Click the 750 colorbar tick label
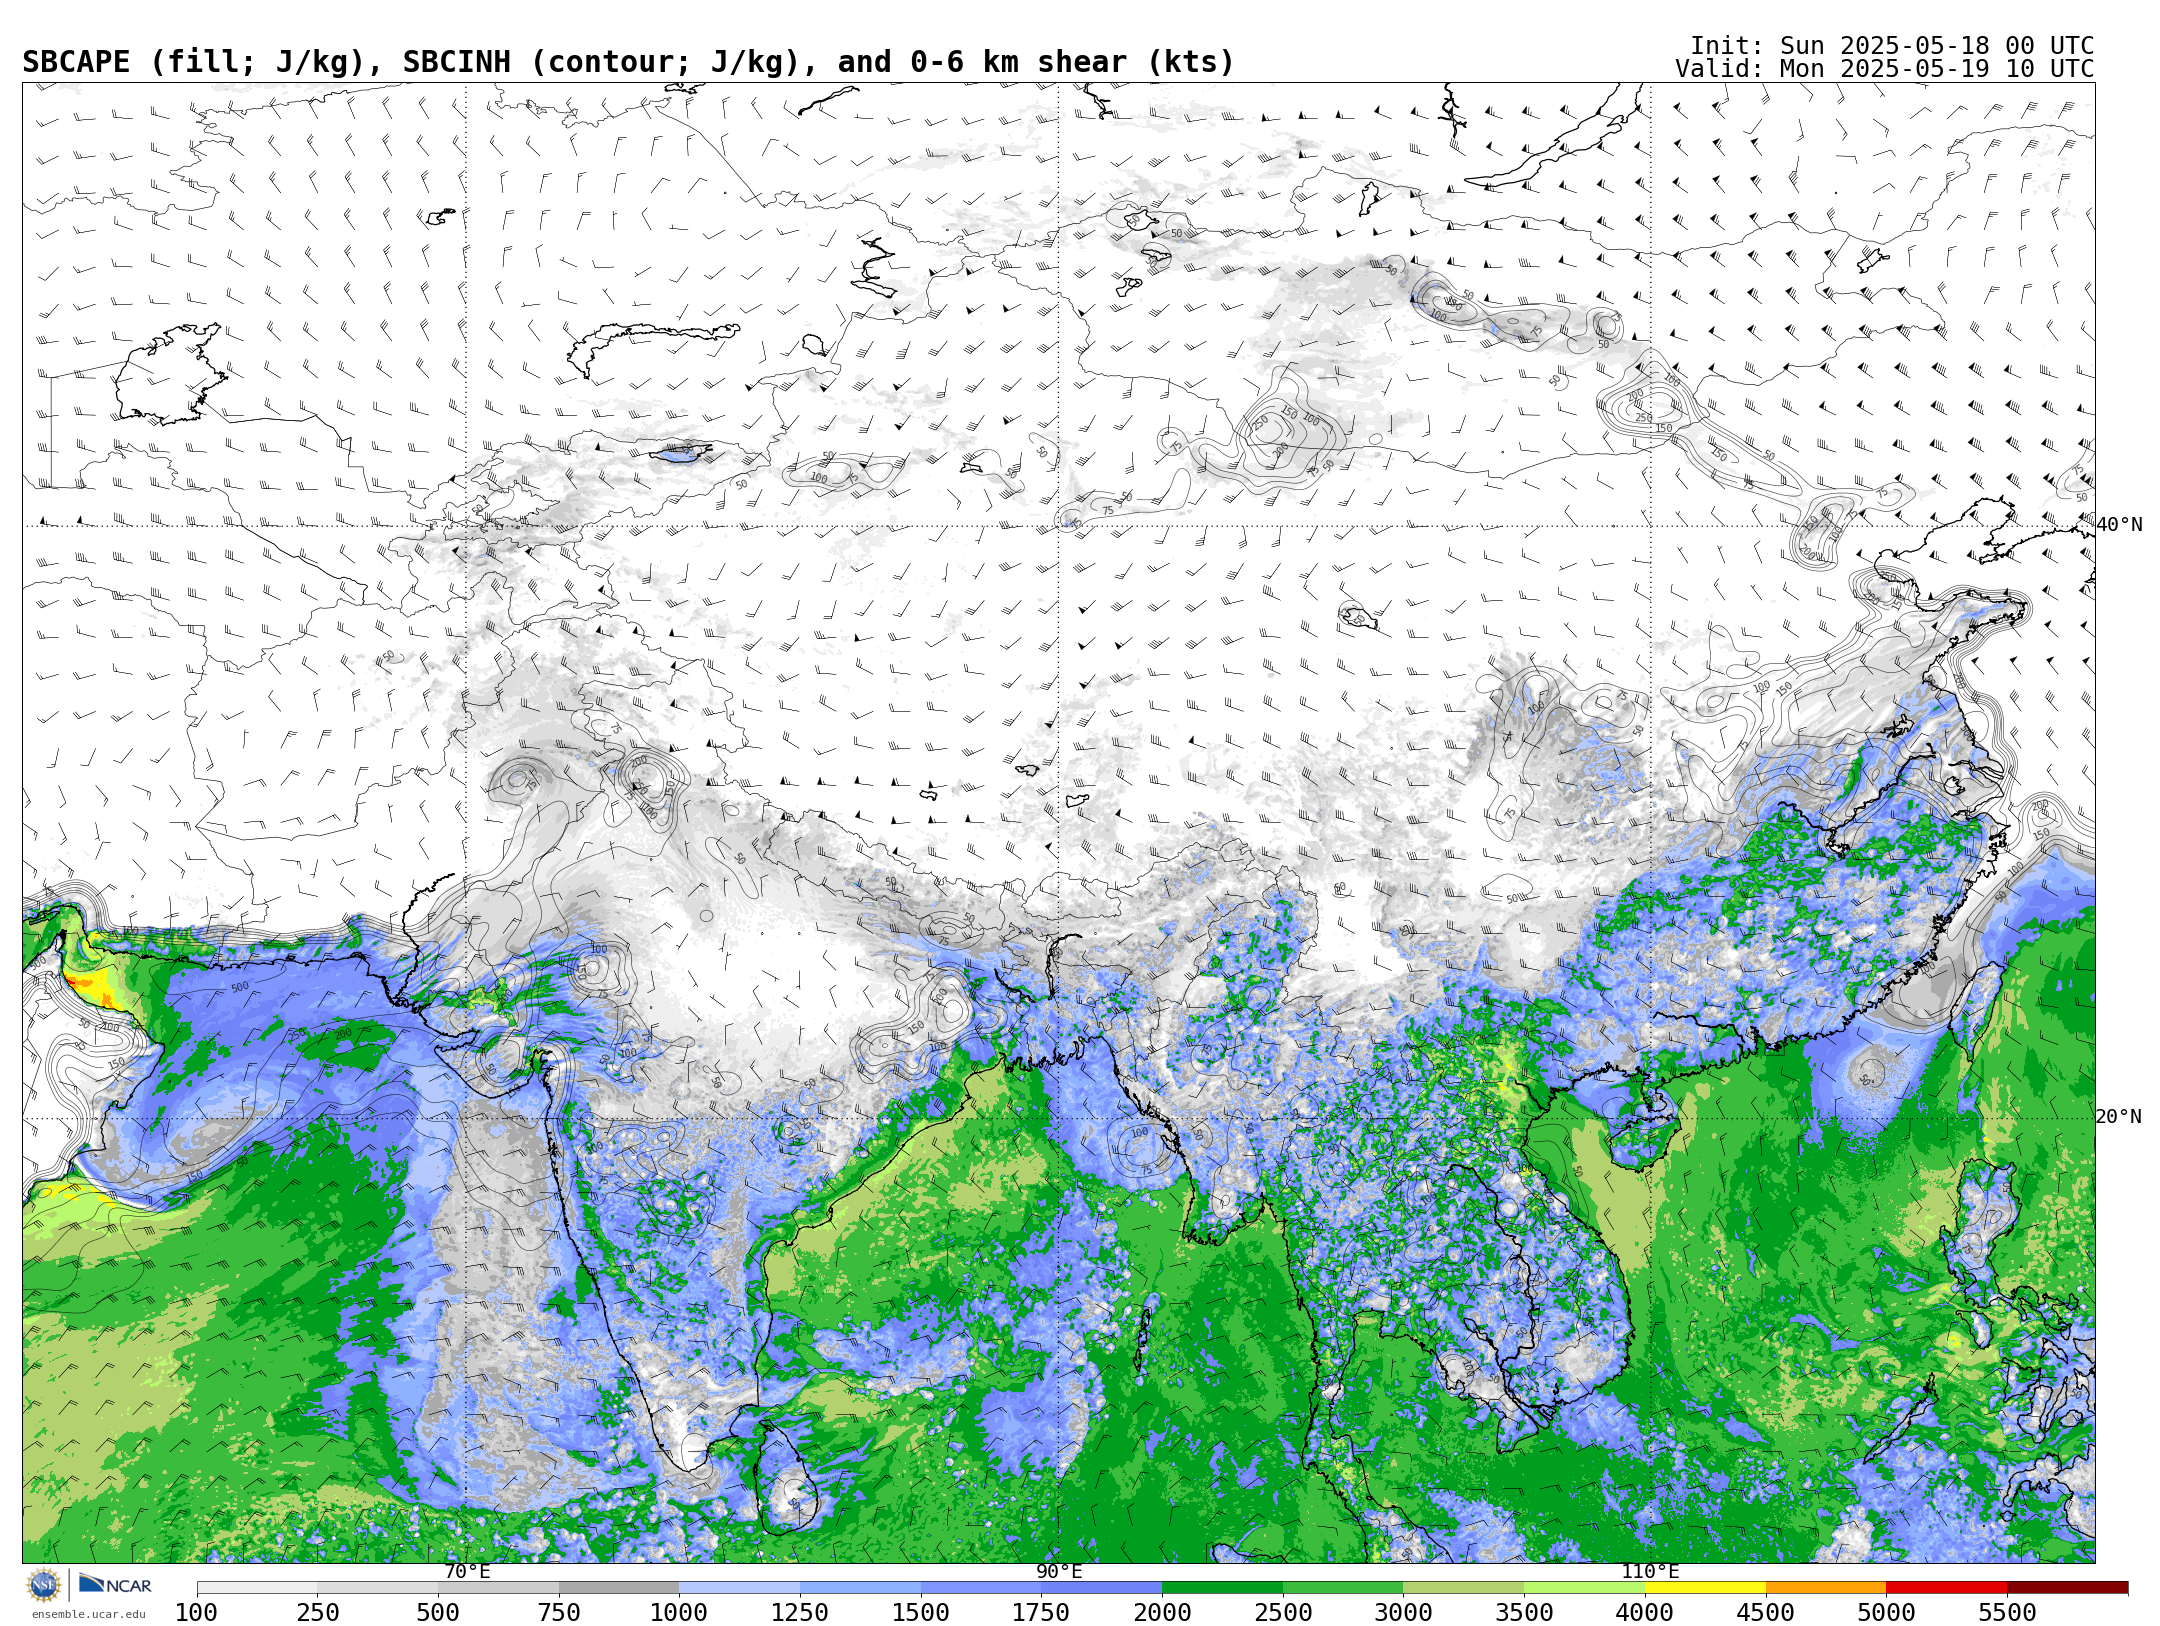 point(559,1613)
